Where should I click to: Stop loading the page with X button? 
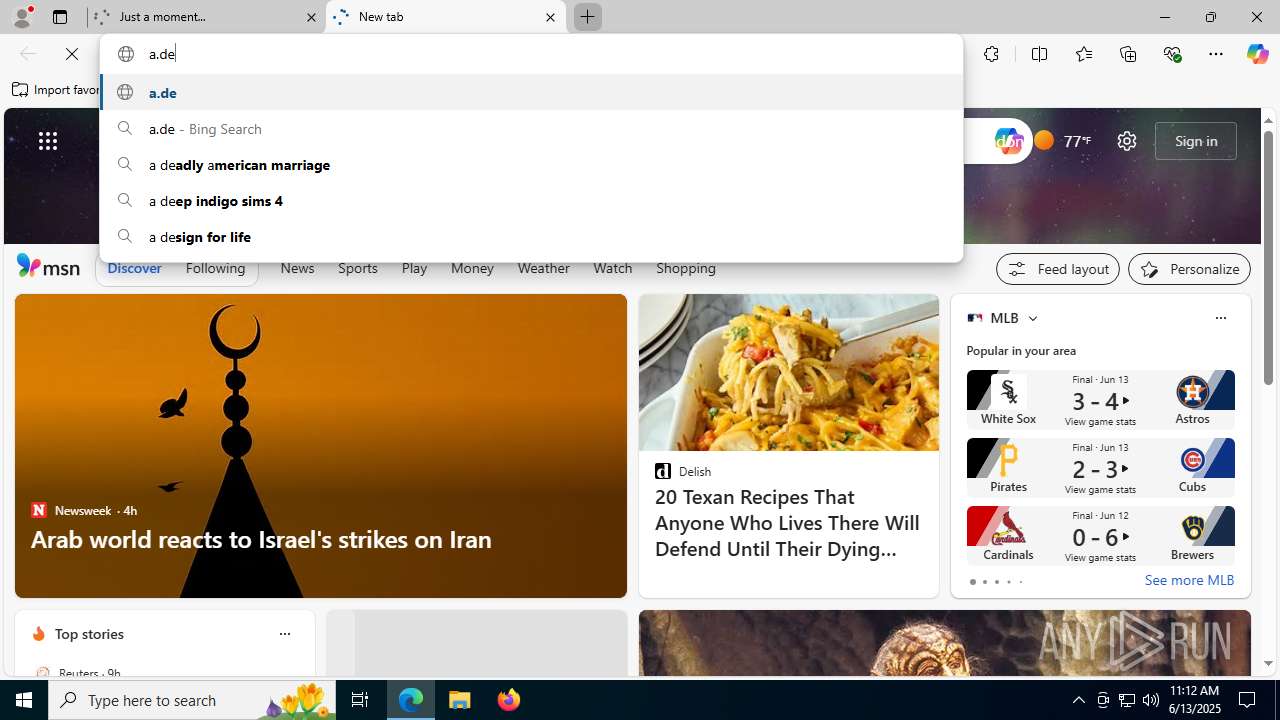tap(72, 54)
